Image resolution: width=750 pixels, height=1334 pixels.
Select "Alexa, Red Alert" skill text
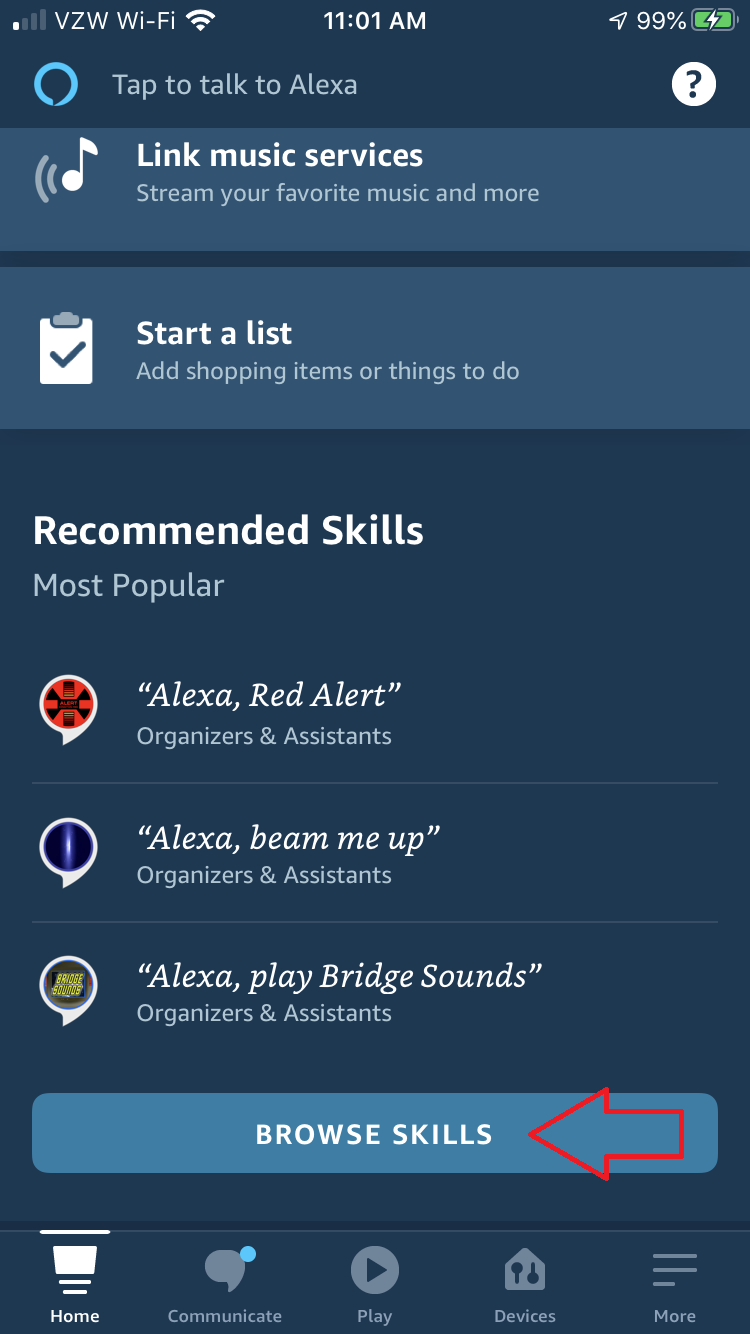[x=269, y=694]
